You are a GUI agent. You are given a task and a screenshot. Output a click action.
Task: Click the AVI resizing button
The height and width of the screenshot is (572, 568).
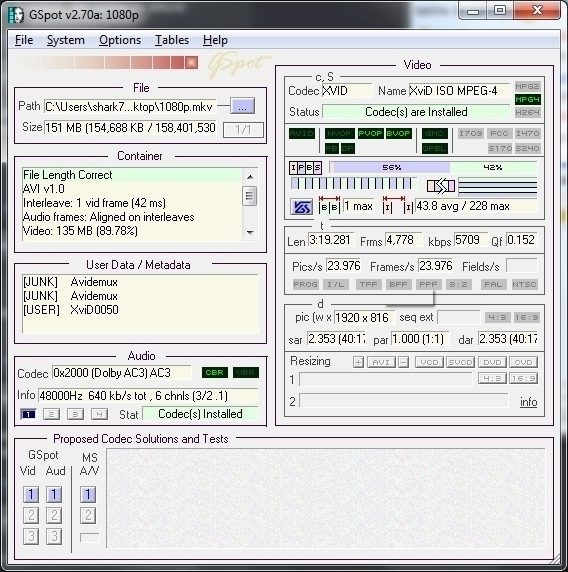tap(381, 362)
